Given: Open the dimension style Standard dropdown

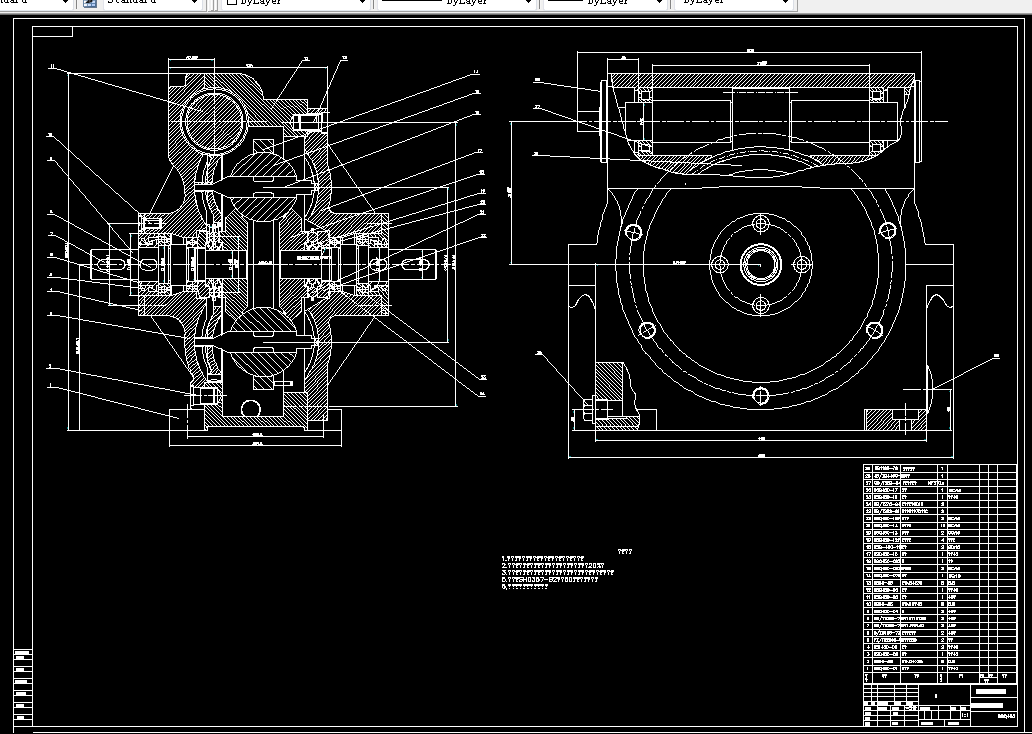Looking at the screenshot, I should pos(153,3).
